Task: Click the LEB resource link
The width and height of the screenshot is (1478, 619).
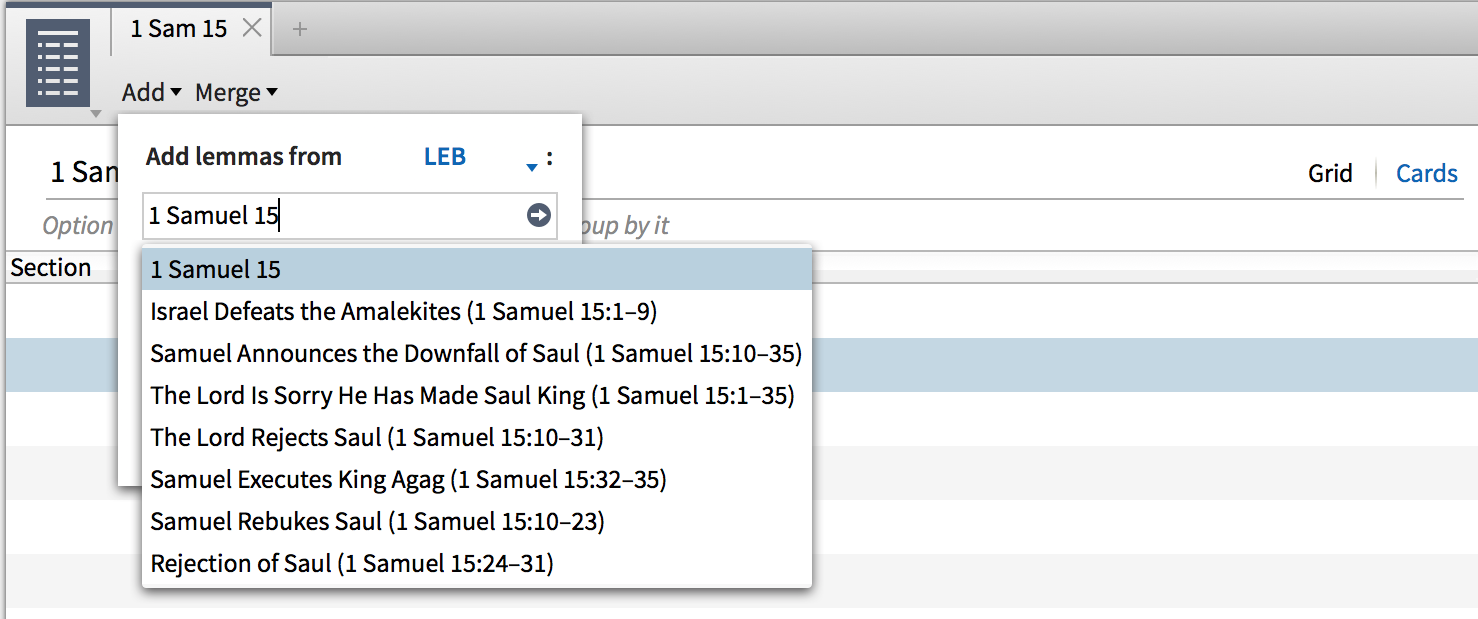Action: tap(445, 157)
